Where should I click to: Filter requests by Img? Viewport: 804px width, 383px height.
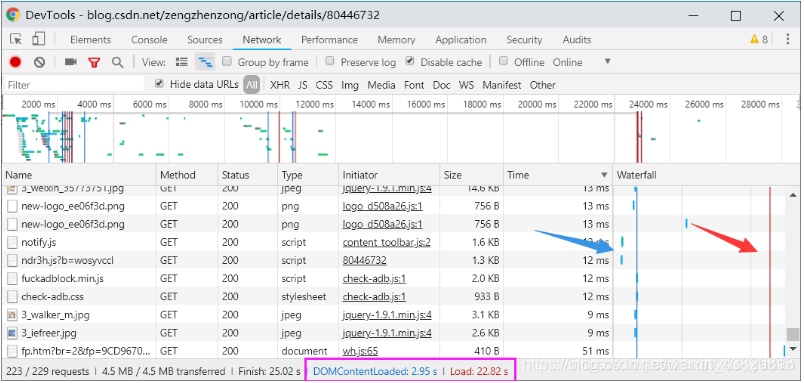point(350,85)
